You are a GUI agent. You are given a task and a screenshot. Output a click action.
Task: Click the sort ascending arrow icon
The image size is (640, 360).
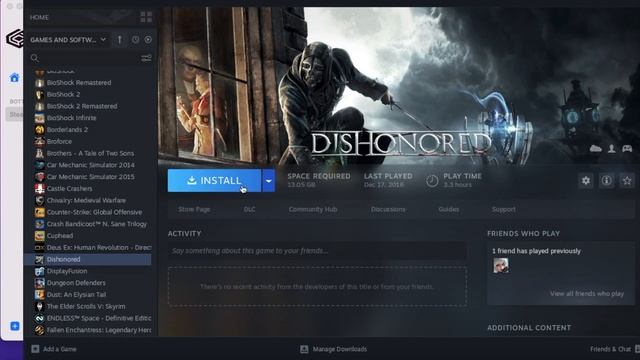[x=120, y=40]
